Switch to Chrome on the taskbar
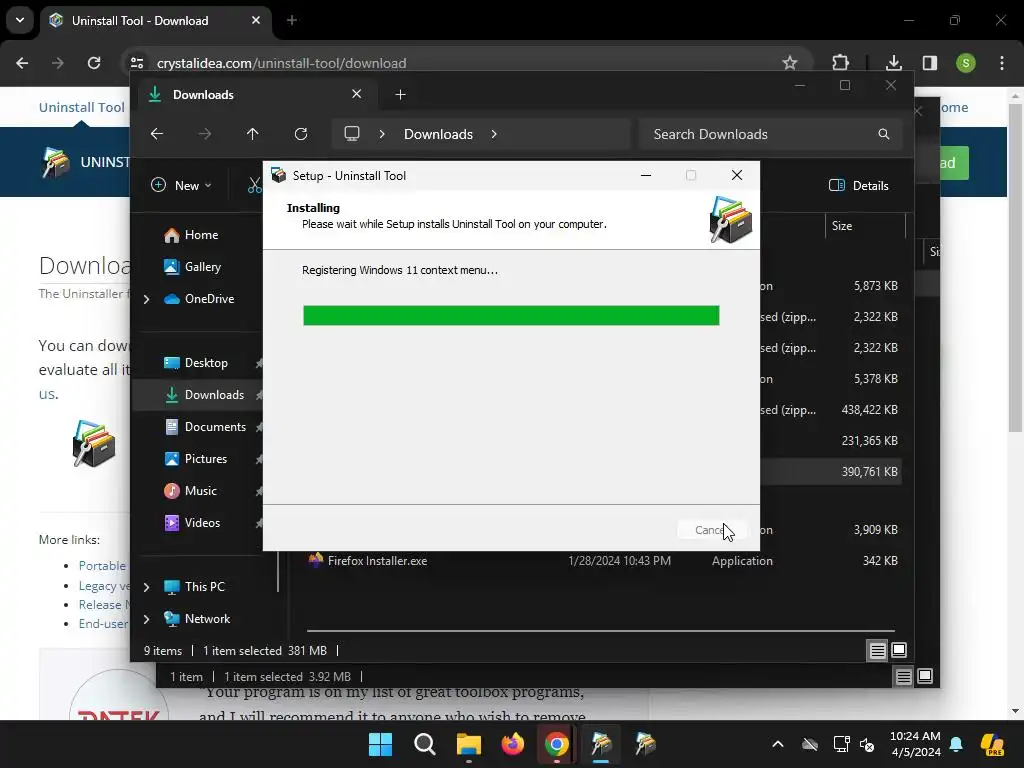 (x=556, y=744)
